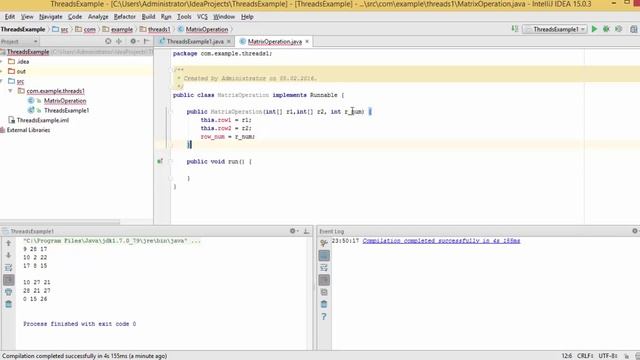
Task: Collapse the com.example.threads1 package node
Action: 11,91
